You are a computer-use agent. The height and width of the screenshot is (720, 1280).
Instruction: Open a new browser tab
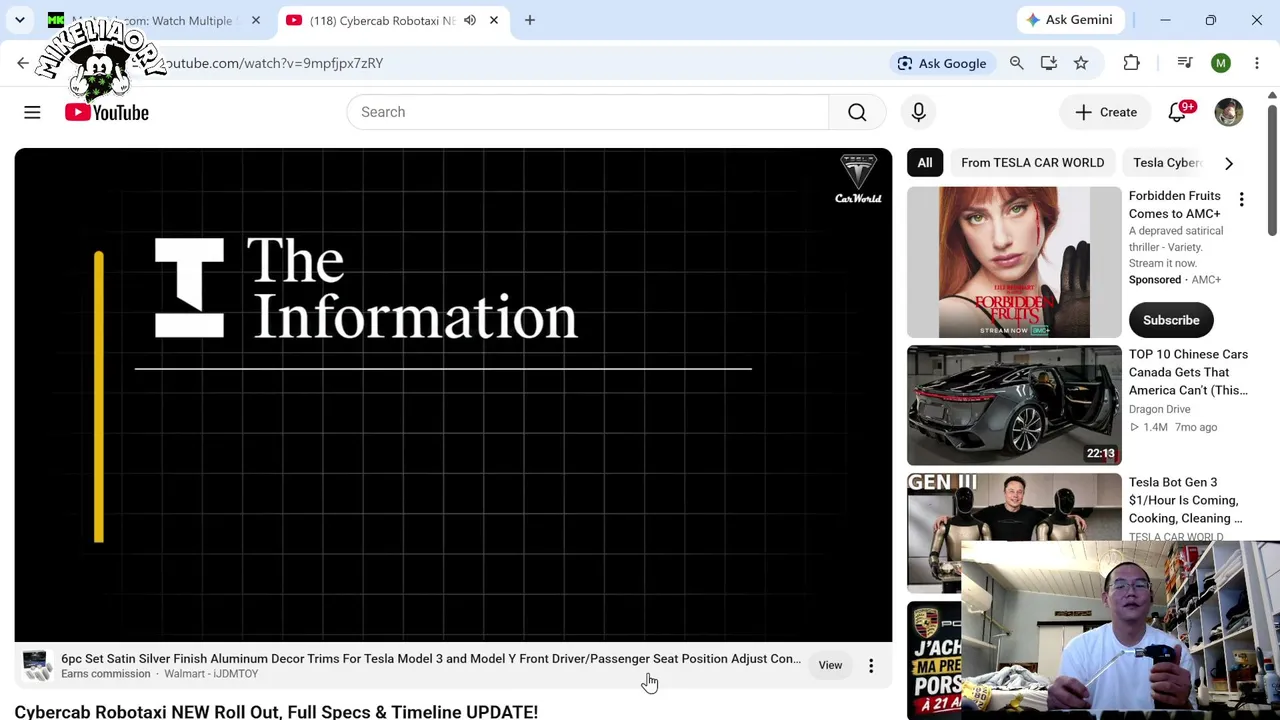(x=530, y=20)
